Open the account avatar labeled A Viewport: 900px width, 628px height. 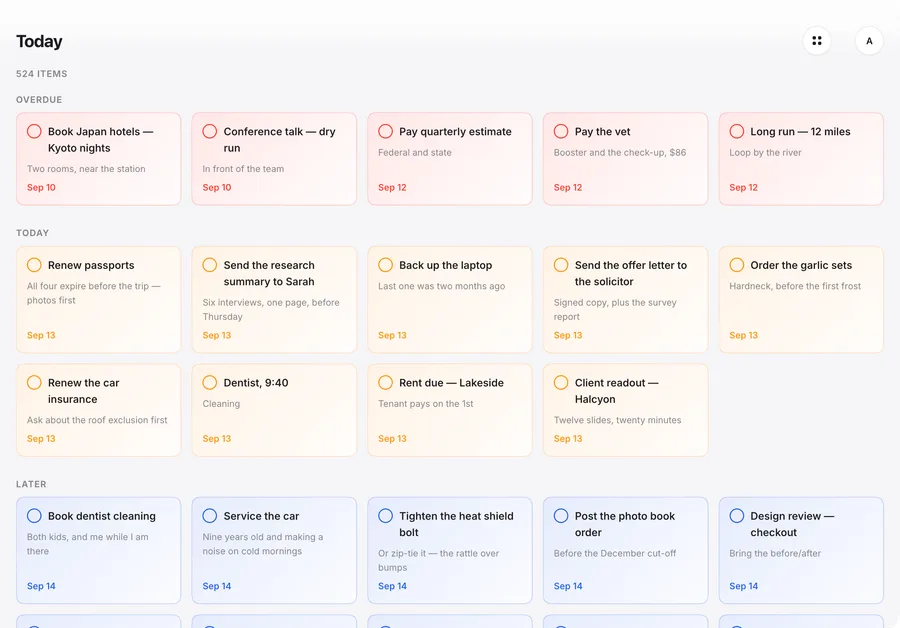tap(869, 41)
